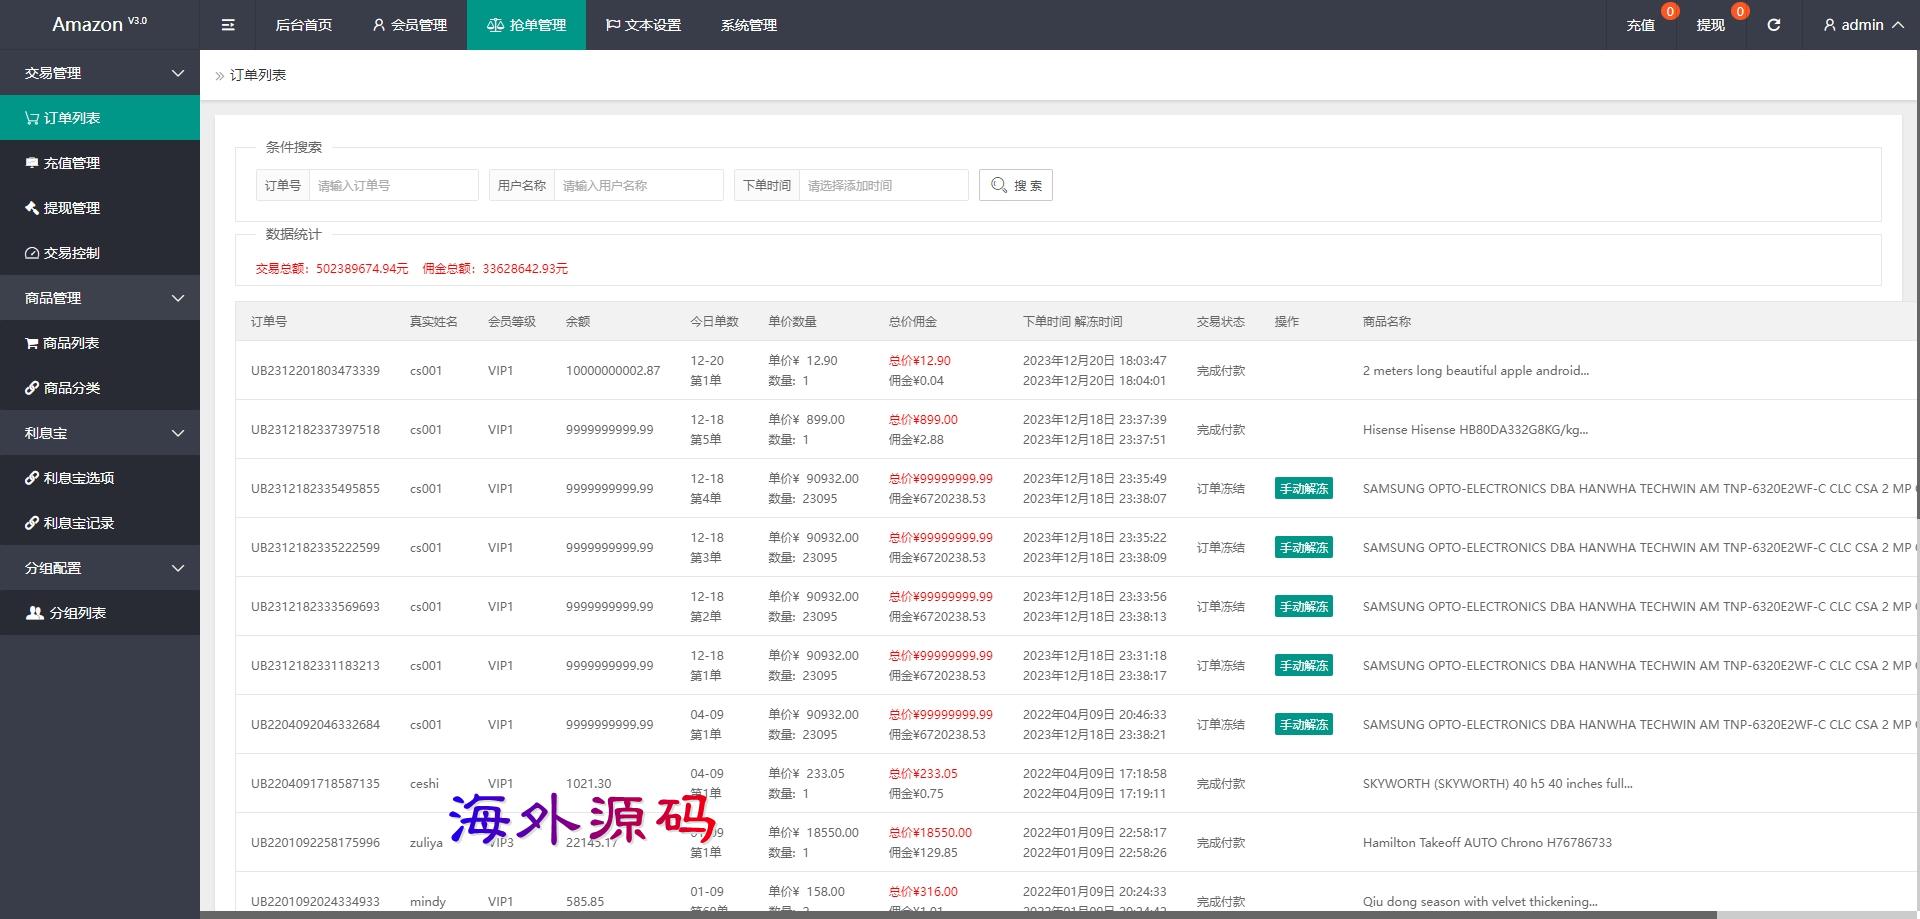Click the 佣金总额 statistic text
The width and height of the screenshot is (1920, 919).
click(495, 269)
